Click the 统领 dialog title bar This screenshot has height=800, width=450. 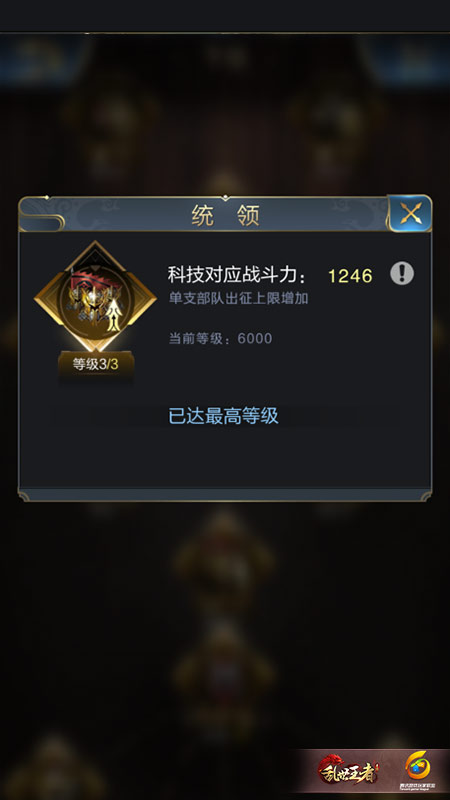(225, 215)
